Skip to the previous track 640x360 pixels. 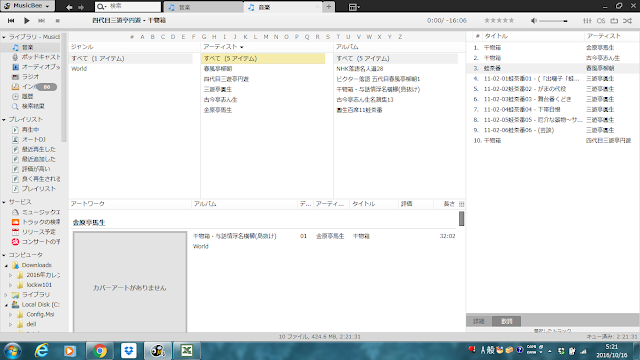click(x=11, y=20)
